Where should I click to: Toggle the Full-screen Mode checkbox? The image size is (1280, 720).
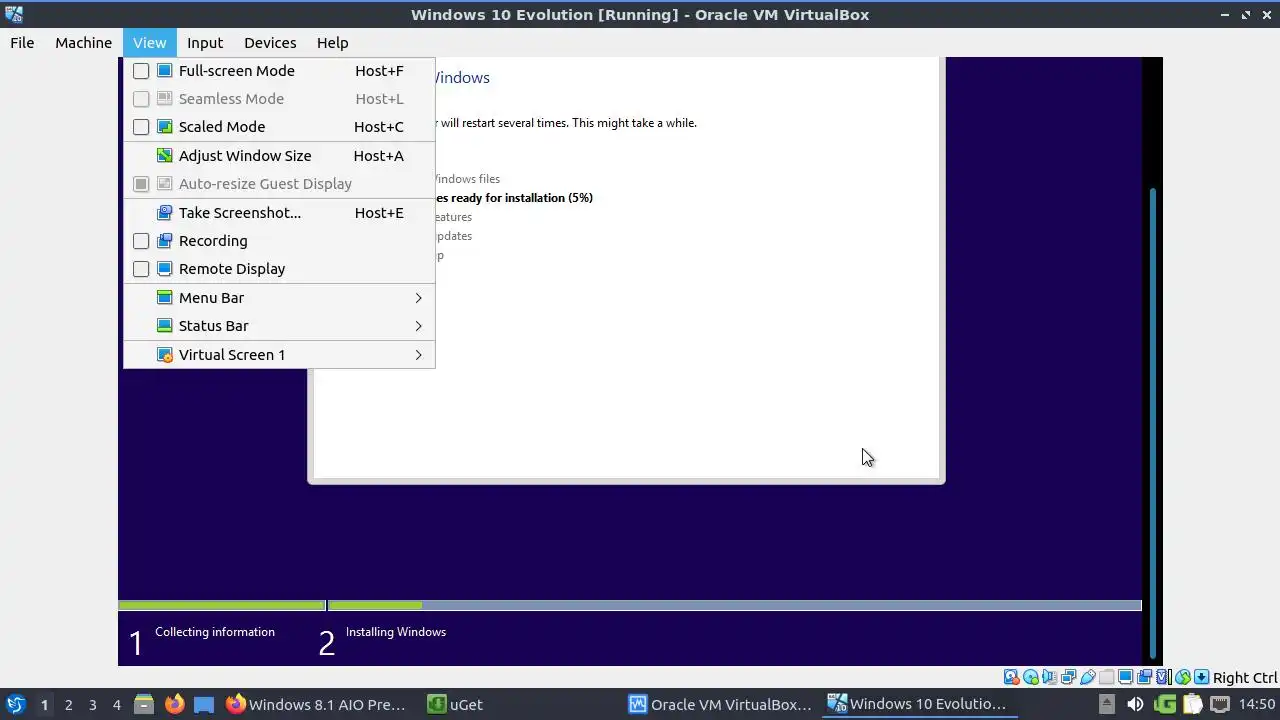141,71
